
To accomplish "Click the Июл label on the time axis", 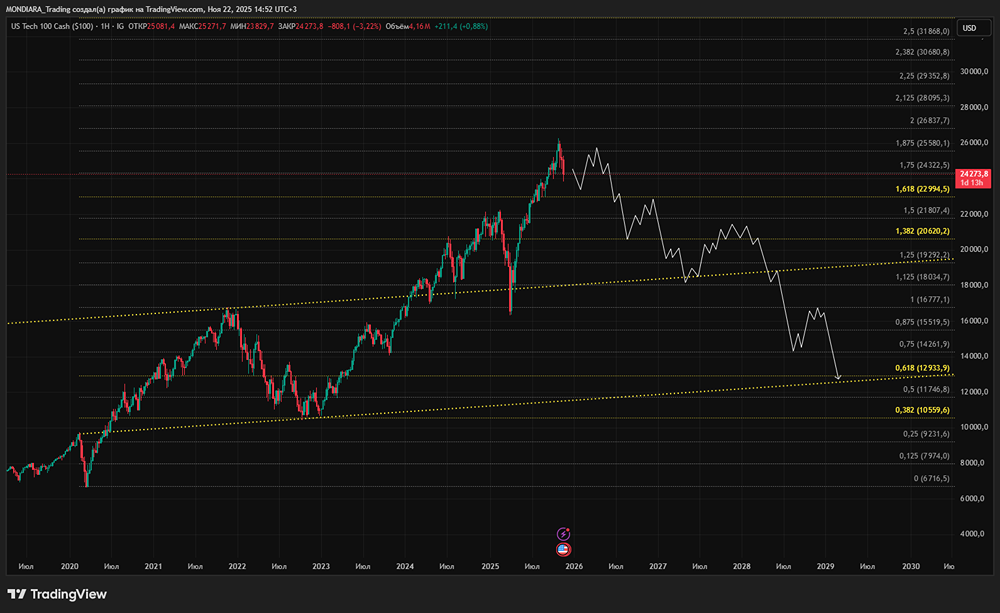I will click(25, 566).
